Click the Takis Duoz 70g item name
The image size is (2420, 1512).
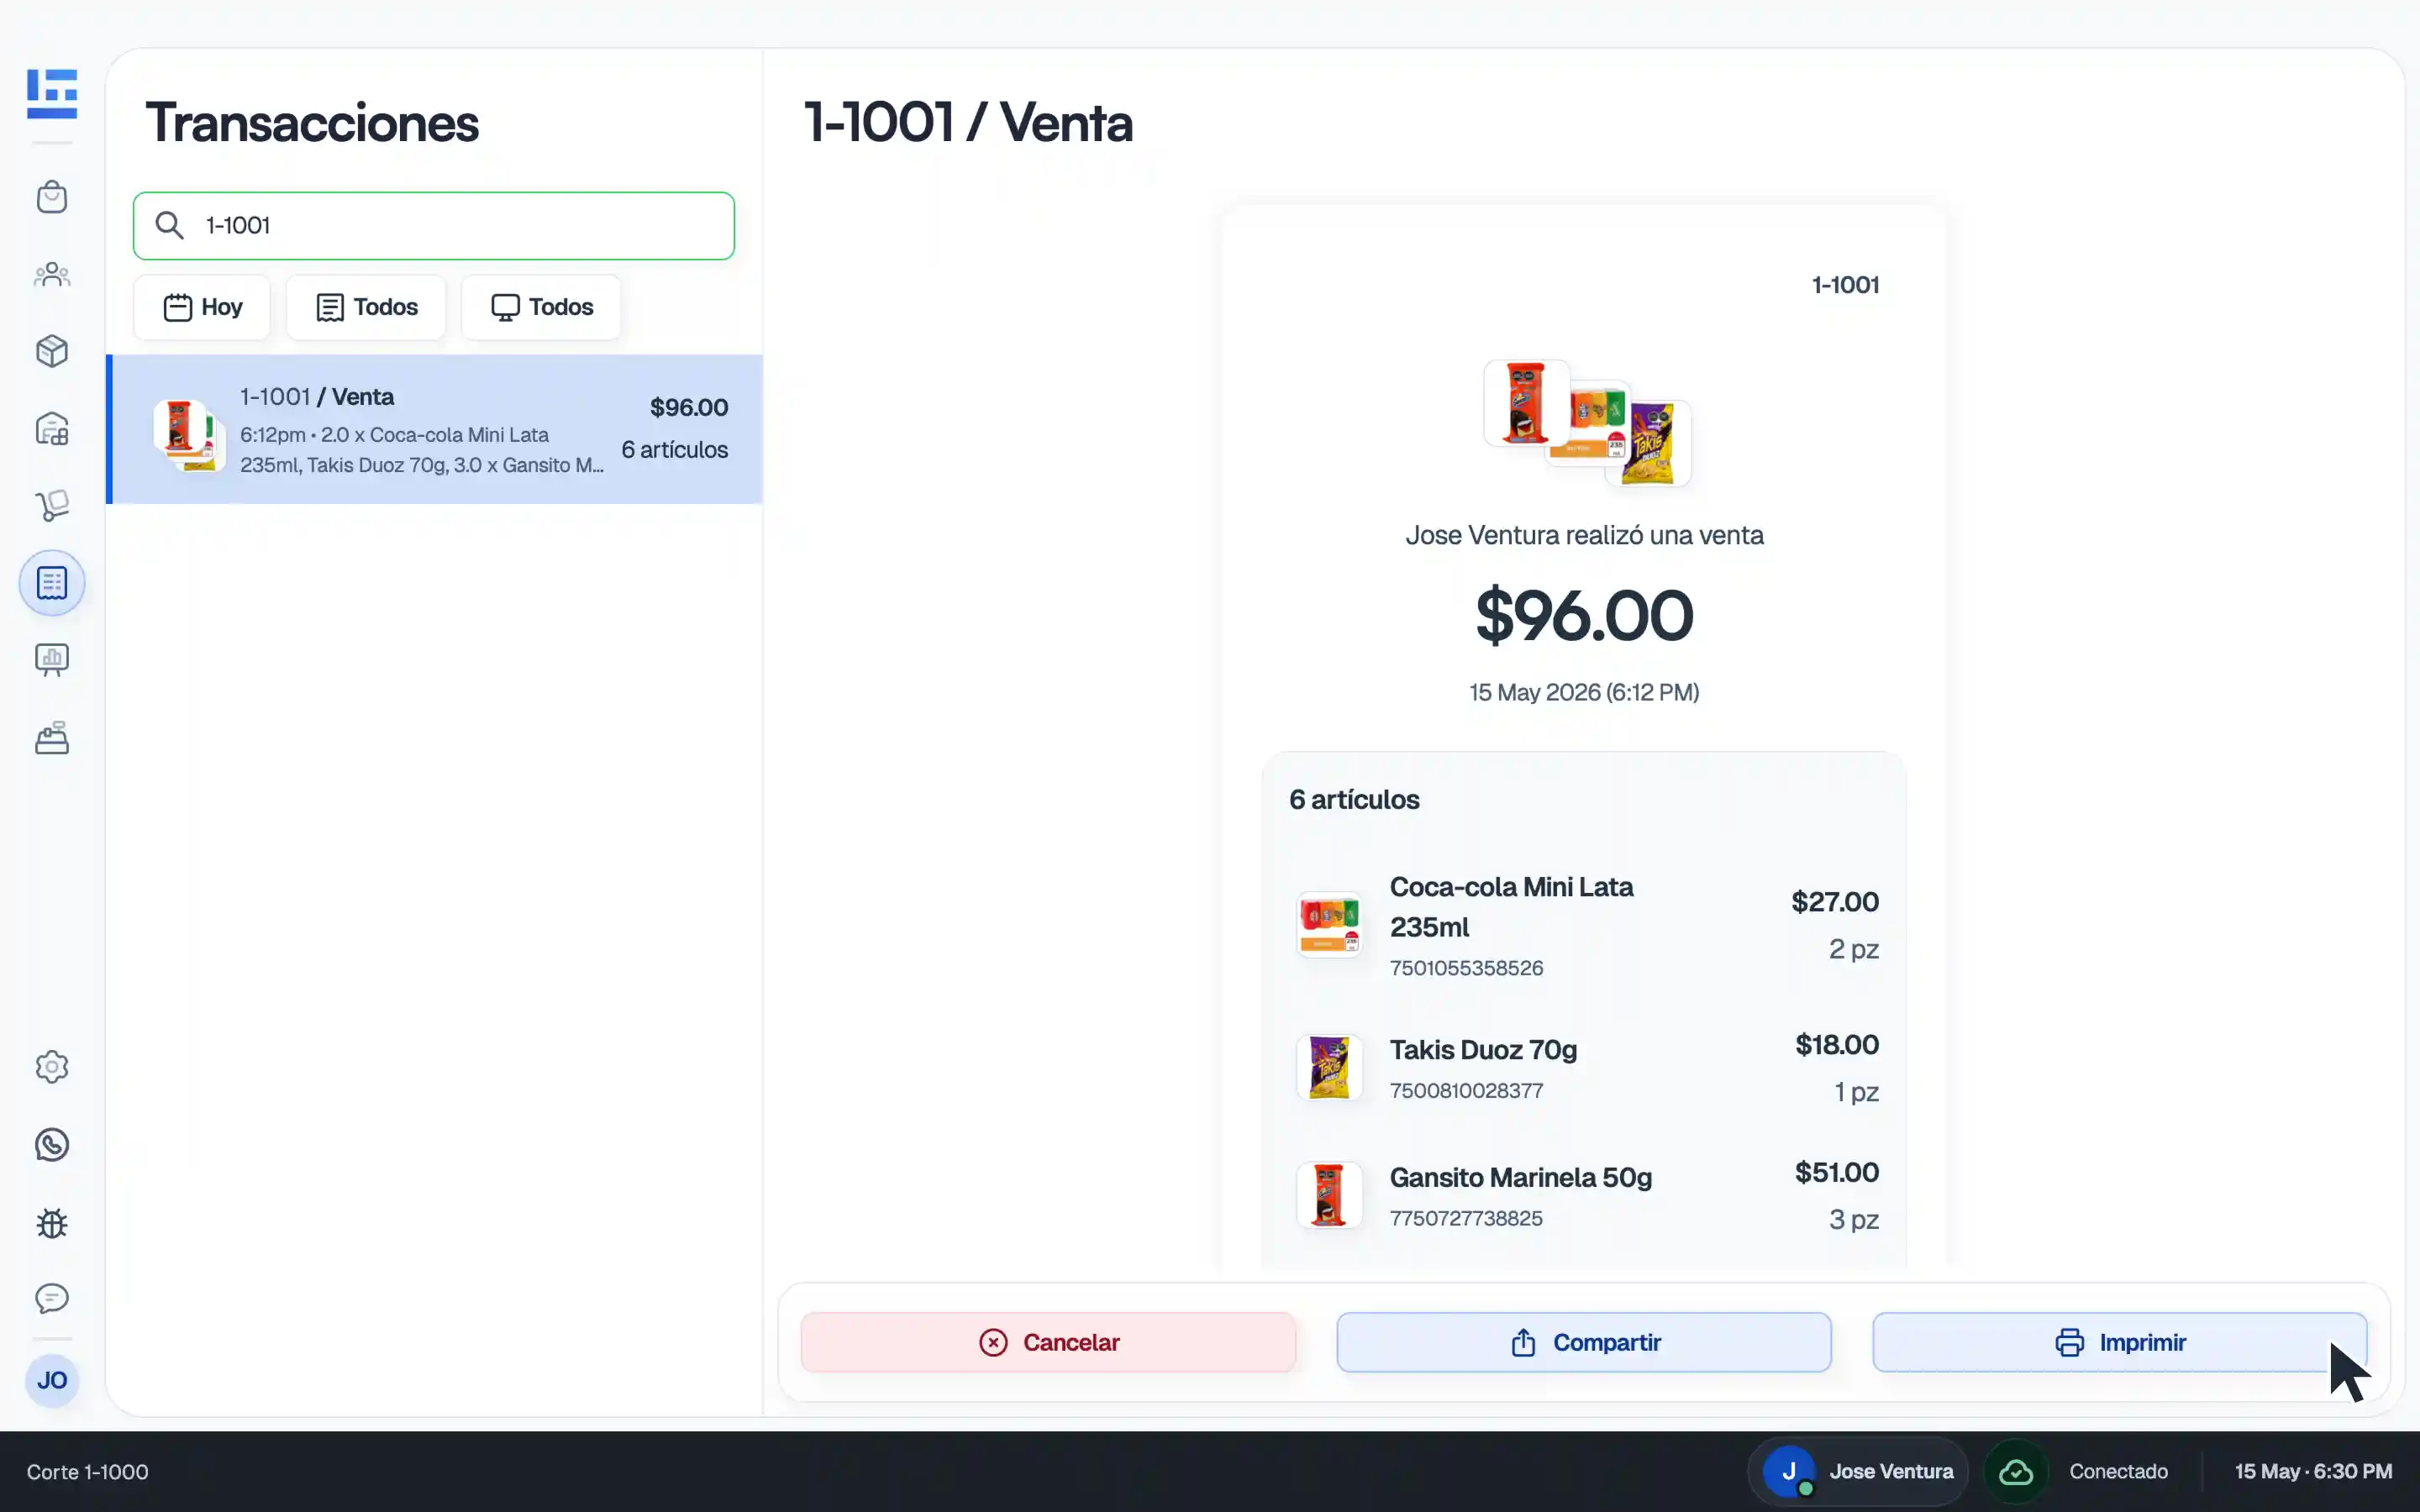tap(1483, 1050)
